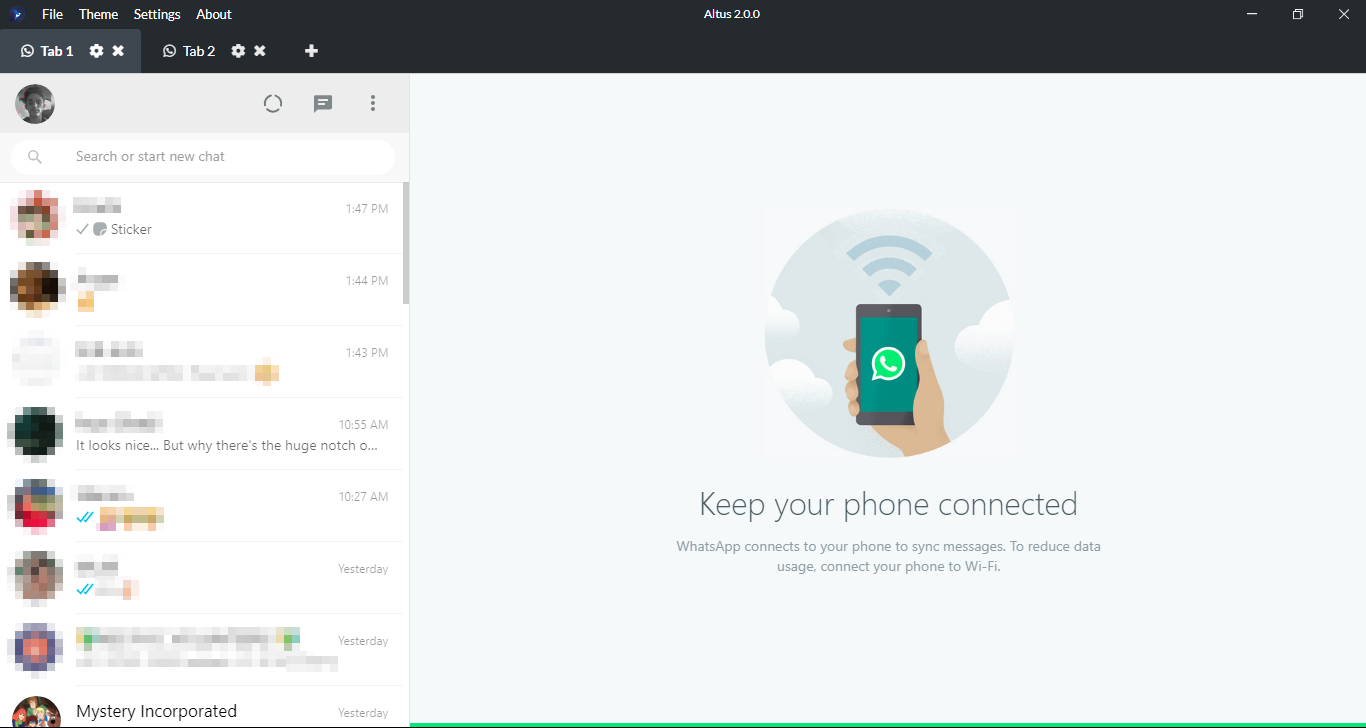Screen dimensions: 1366x728
Task: Open the Status circle icon
Action: 273,103
